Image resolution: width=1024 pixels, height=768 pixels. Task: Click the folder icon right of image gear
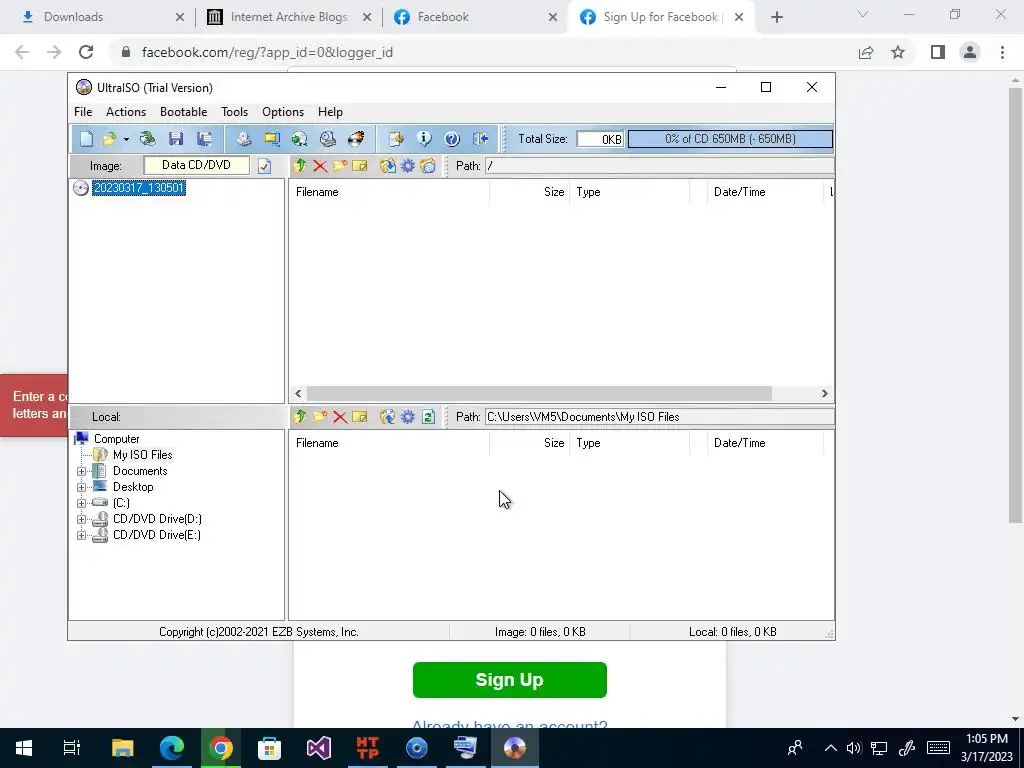[428, 166]
